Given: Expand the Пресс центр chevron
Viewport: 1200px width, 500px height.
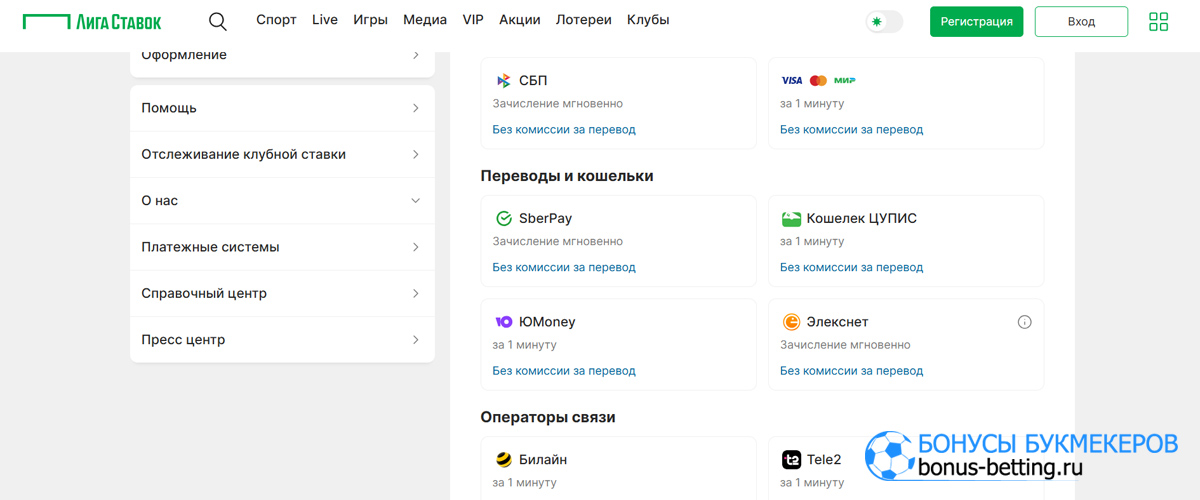Looking at the screenshot, I should [416, 340].
